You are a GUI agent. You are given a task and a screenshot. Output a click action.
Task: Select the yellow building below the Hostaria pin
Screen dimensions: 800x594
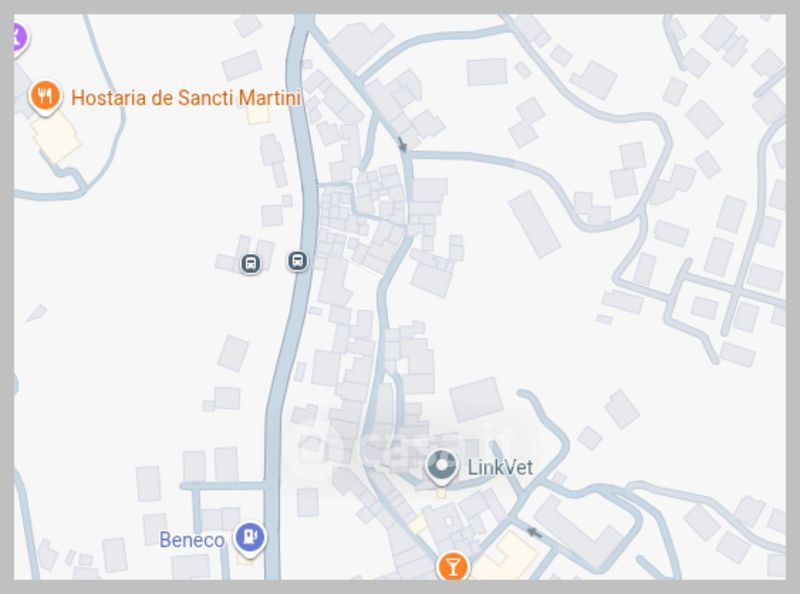coord(56,136)
